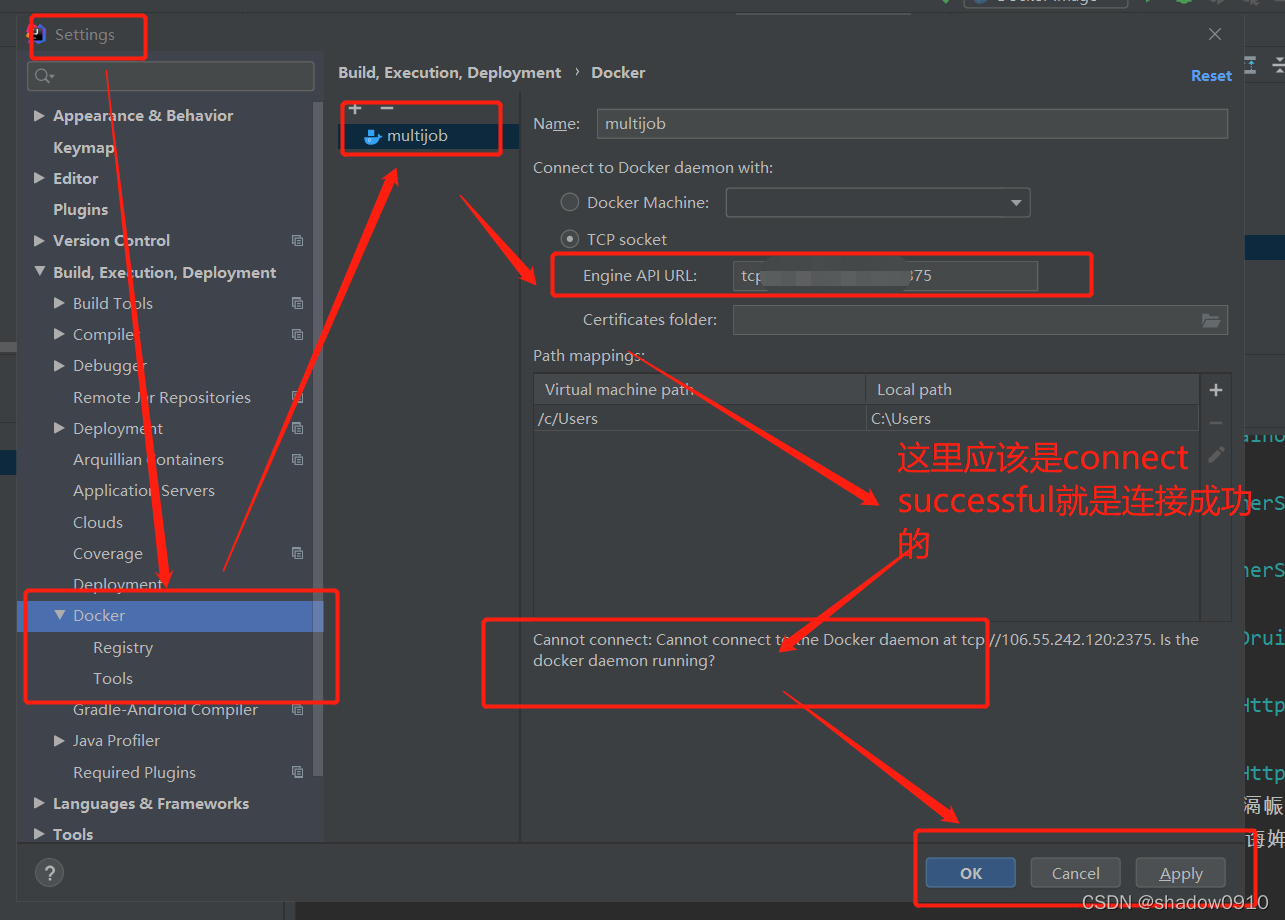Click the settings search box
Image resolution: width=1285 pixels, height=920 pixels.
point(171,76)
